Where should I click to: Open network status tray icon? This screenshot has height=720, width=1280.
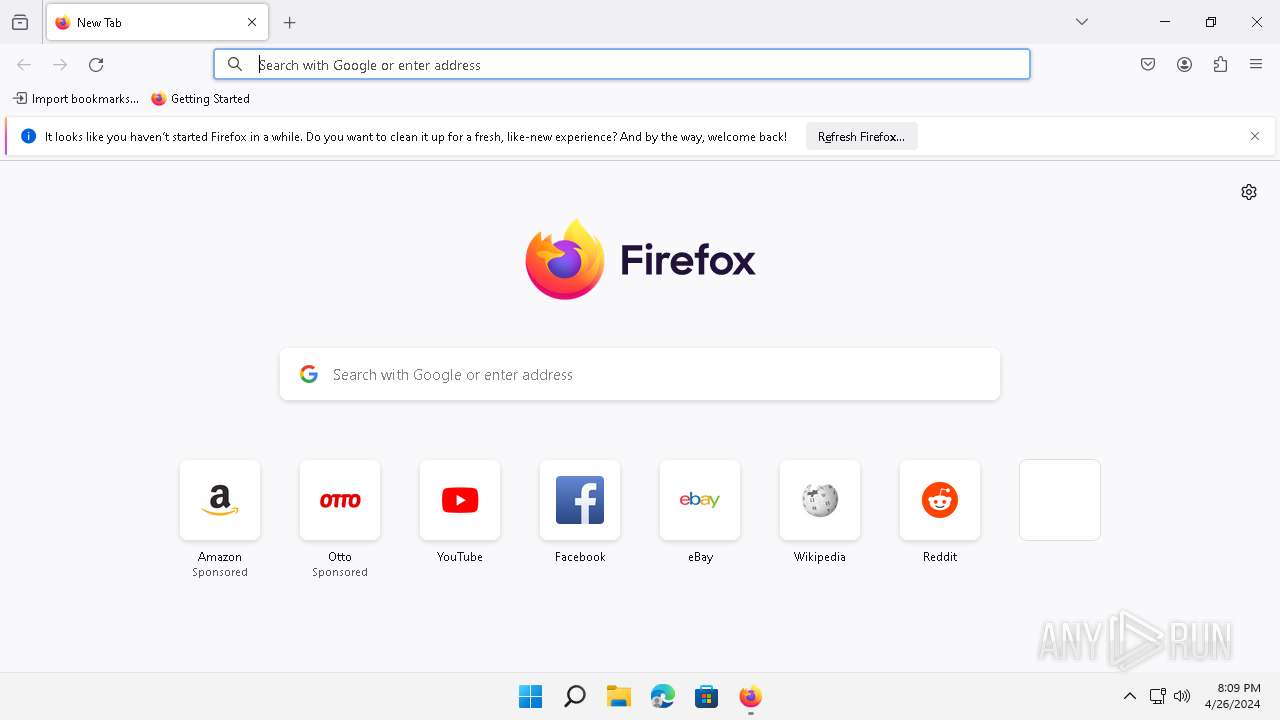pos(1157,696)
